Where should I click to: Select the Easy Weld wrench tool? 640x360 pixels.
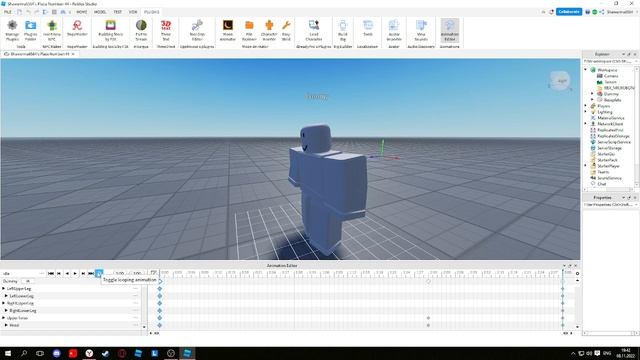(x=286, y=31)
